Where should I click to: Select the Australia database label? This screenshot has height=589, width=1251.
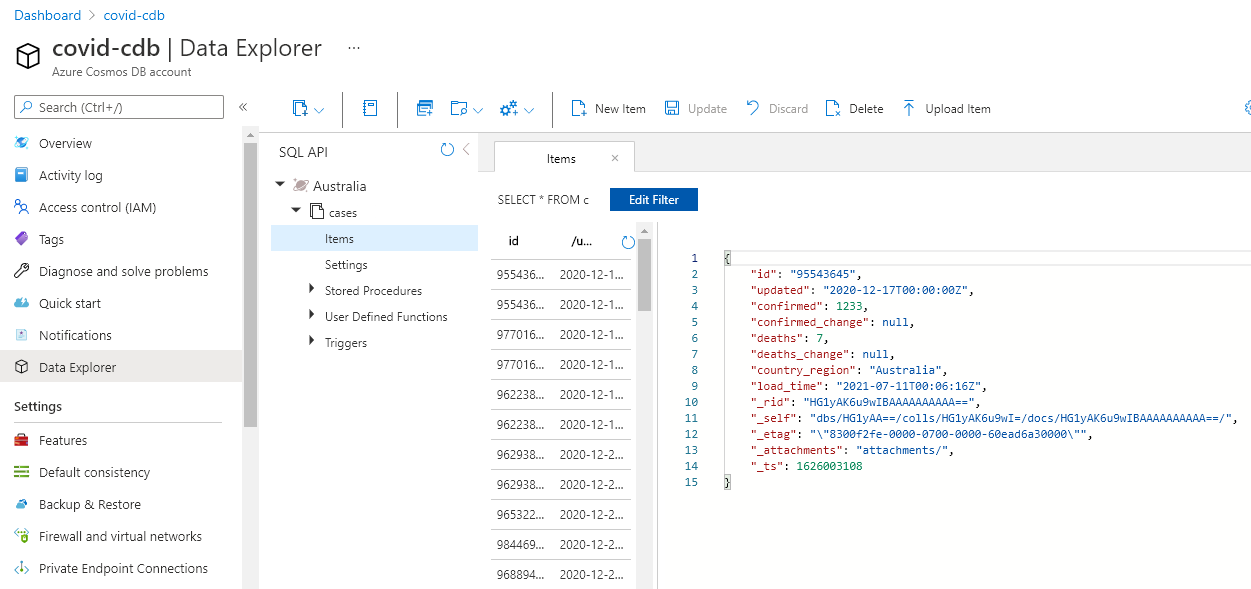pyautogui.click(x=339, y=186)
